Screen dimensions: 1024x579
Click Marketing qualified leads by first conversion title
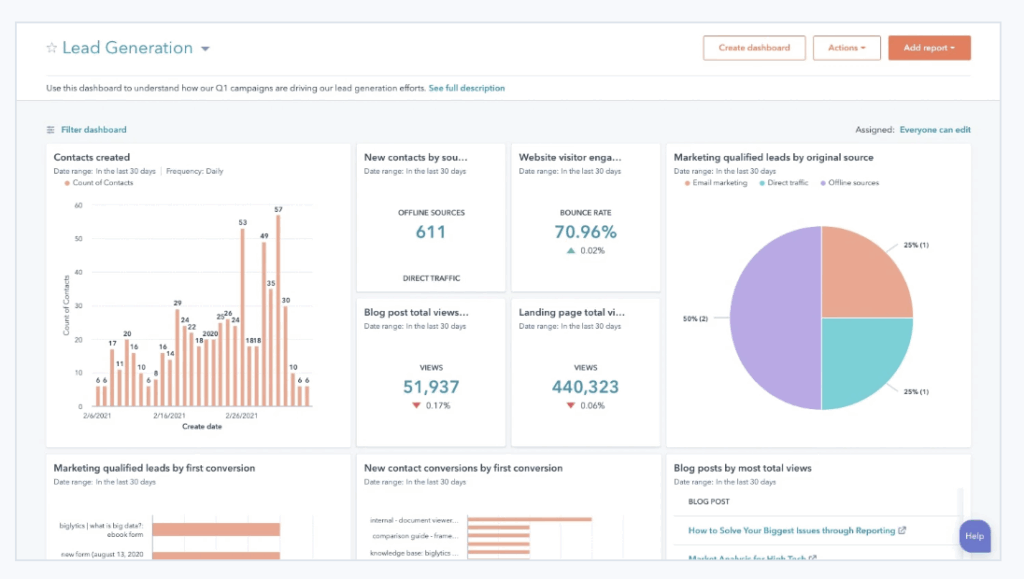click(x=154, y=468)
